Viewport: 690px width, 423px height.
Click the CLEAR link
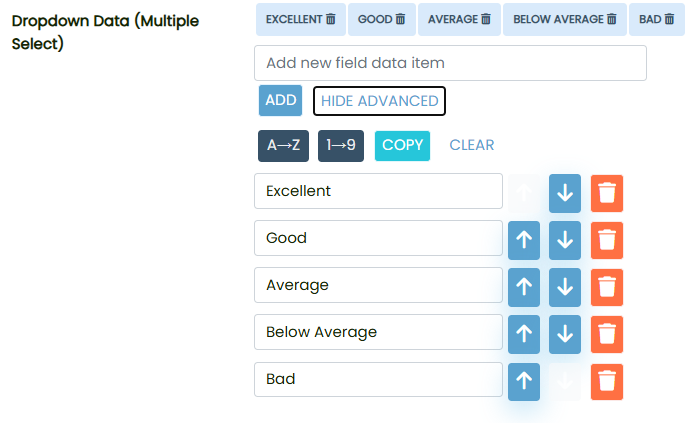pyautogui.click(x=471, y=145)
